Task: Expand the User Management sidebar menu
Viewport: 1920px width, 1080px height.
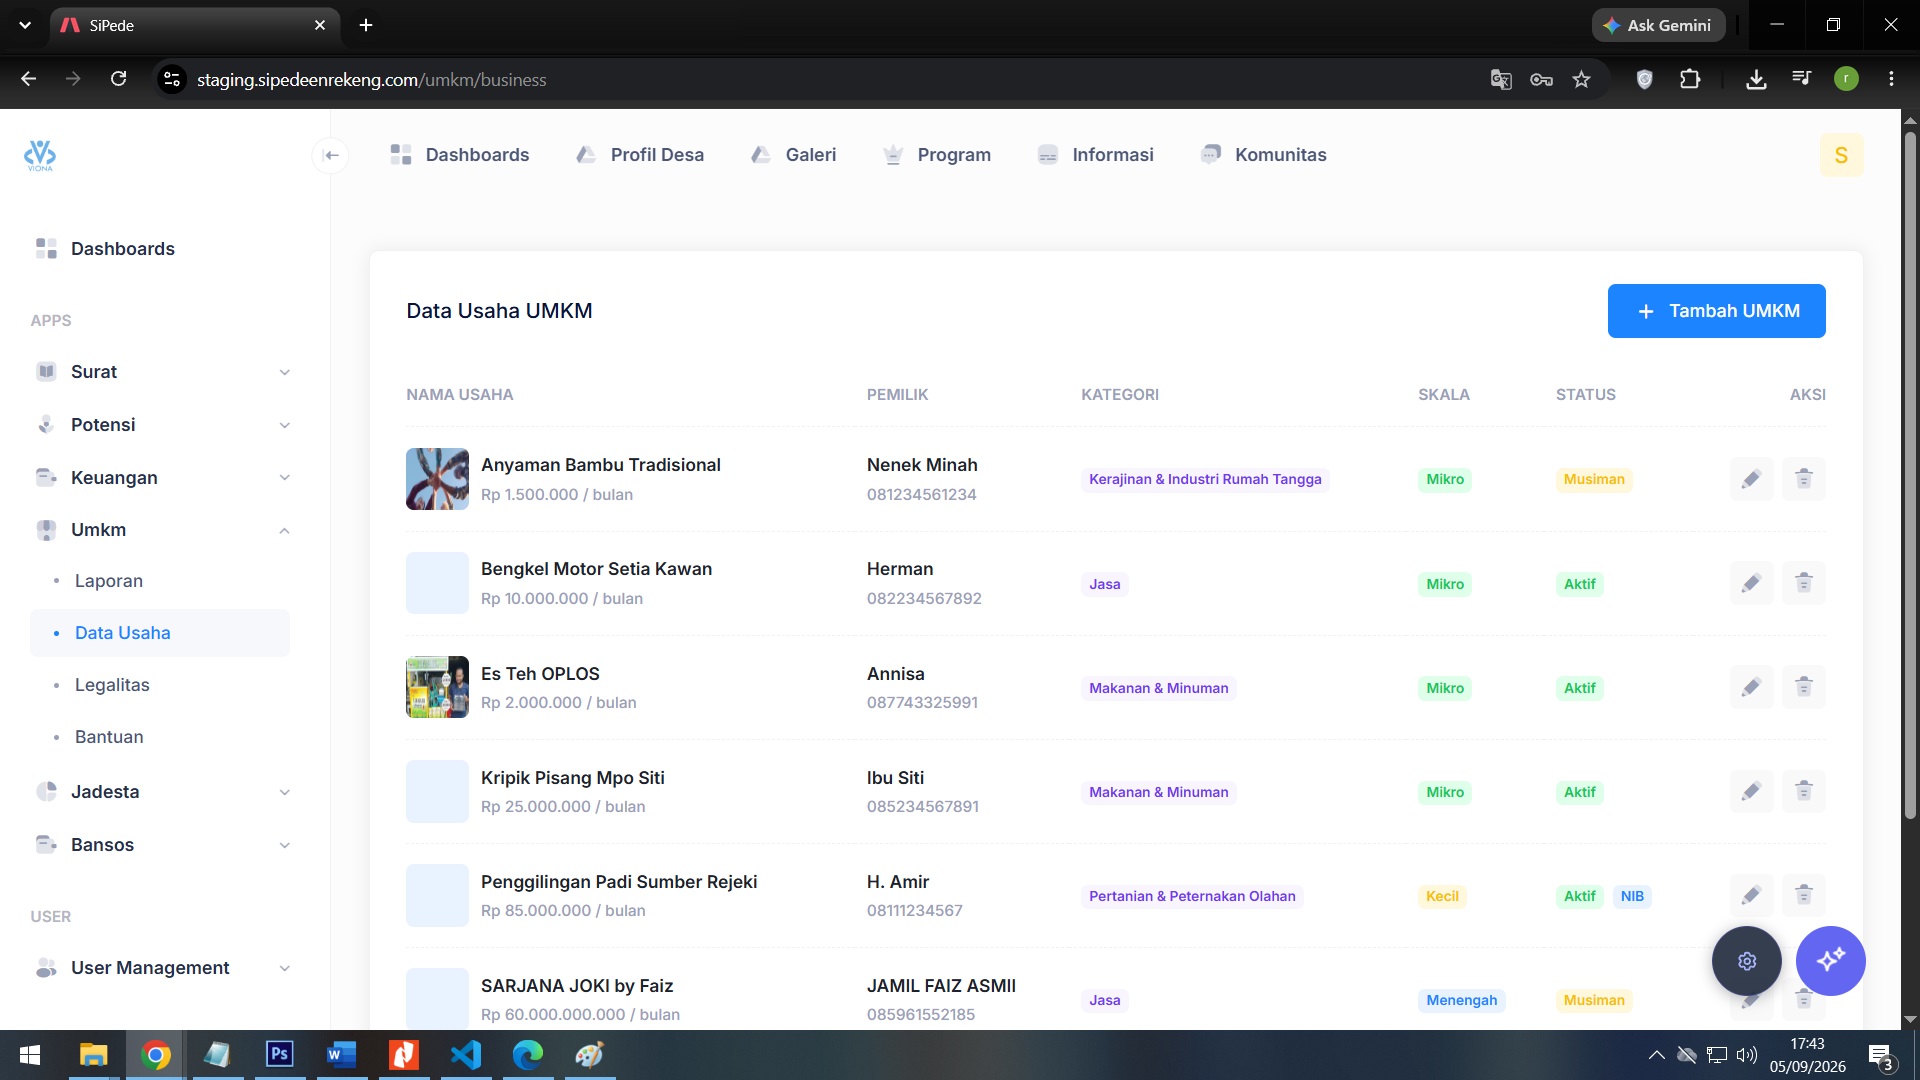Action: pos(160,968)
